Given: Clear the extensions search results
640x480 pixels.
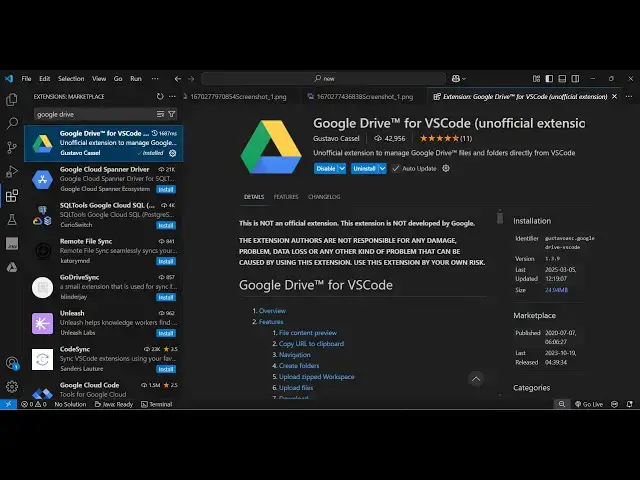Looking at the screenshot, I should click(160, 114).
